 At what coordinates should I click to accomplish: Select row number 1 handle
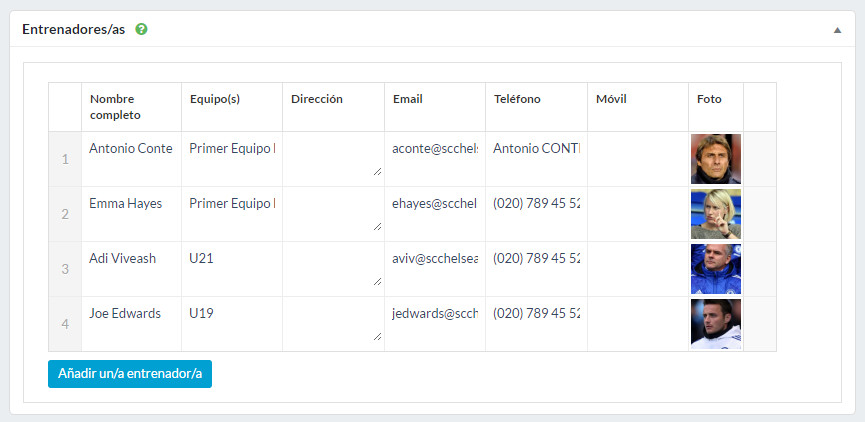[x=65, y=159]
